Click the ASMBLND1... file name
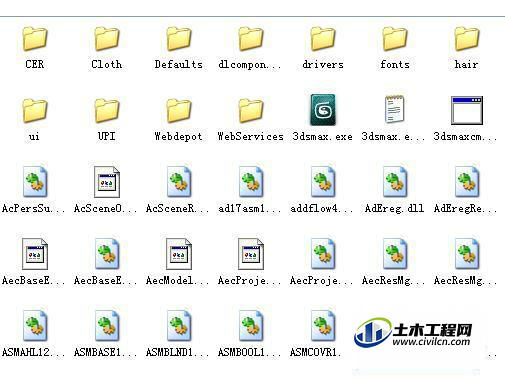Viewport: 505px width, 379px height. point(177,352)
